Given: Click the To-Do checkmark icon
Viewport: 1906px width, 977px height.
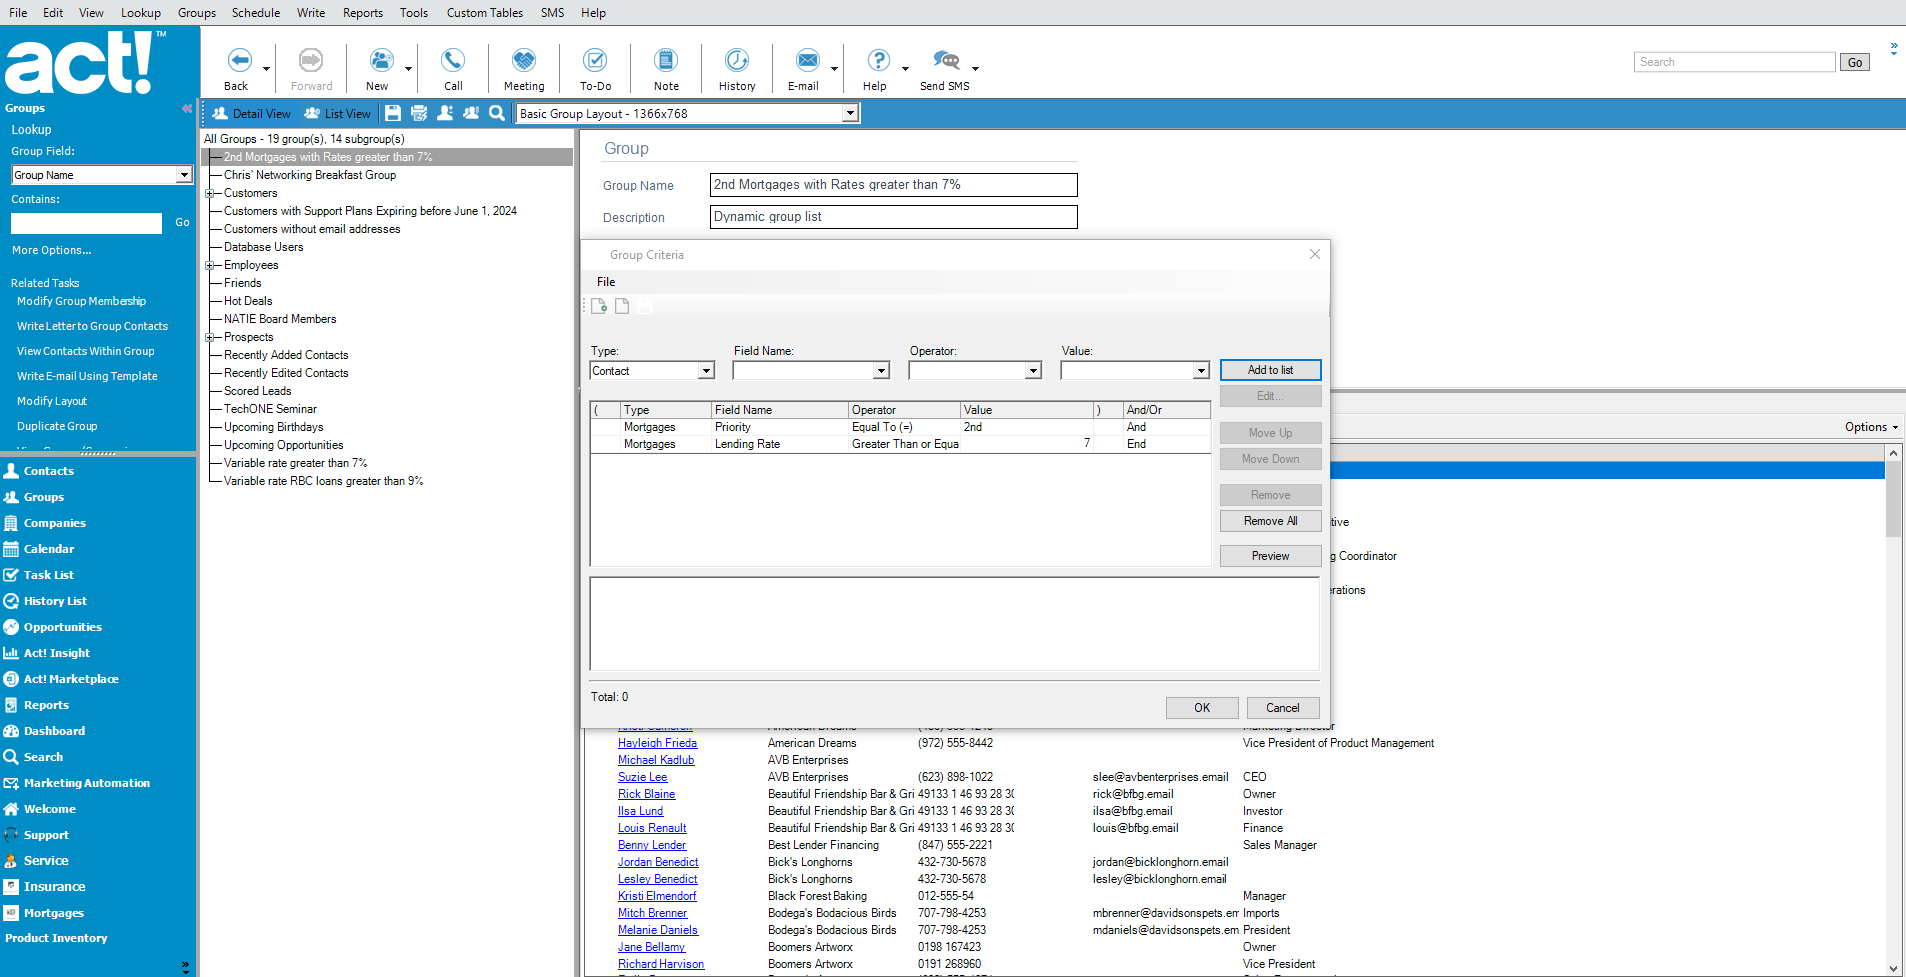Looking at the screenshot, I should pos(595,61).
